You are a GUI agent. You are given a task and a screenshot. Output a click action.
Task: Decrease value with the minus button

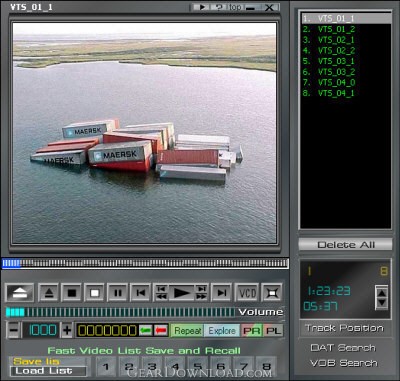[14, 330]
